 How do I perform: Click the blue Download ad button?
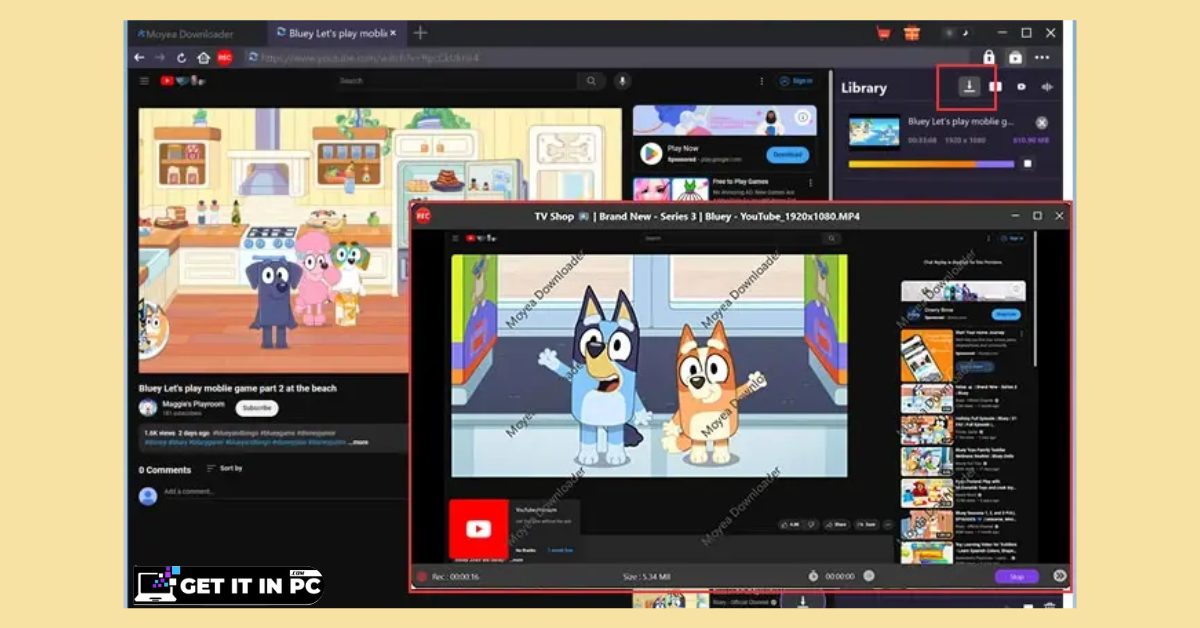[787, 155]
